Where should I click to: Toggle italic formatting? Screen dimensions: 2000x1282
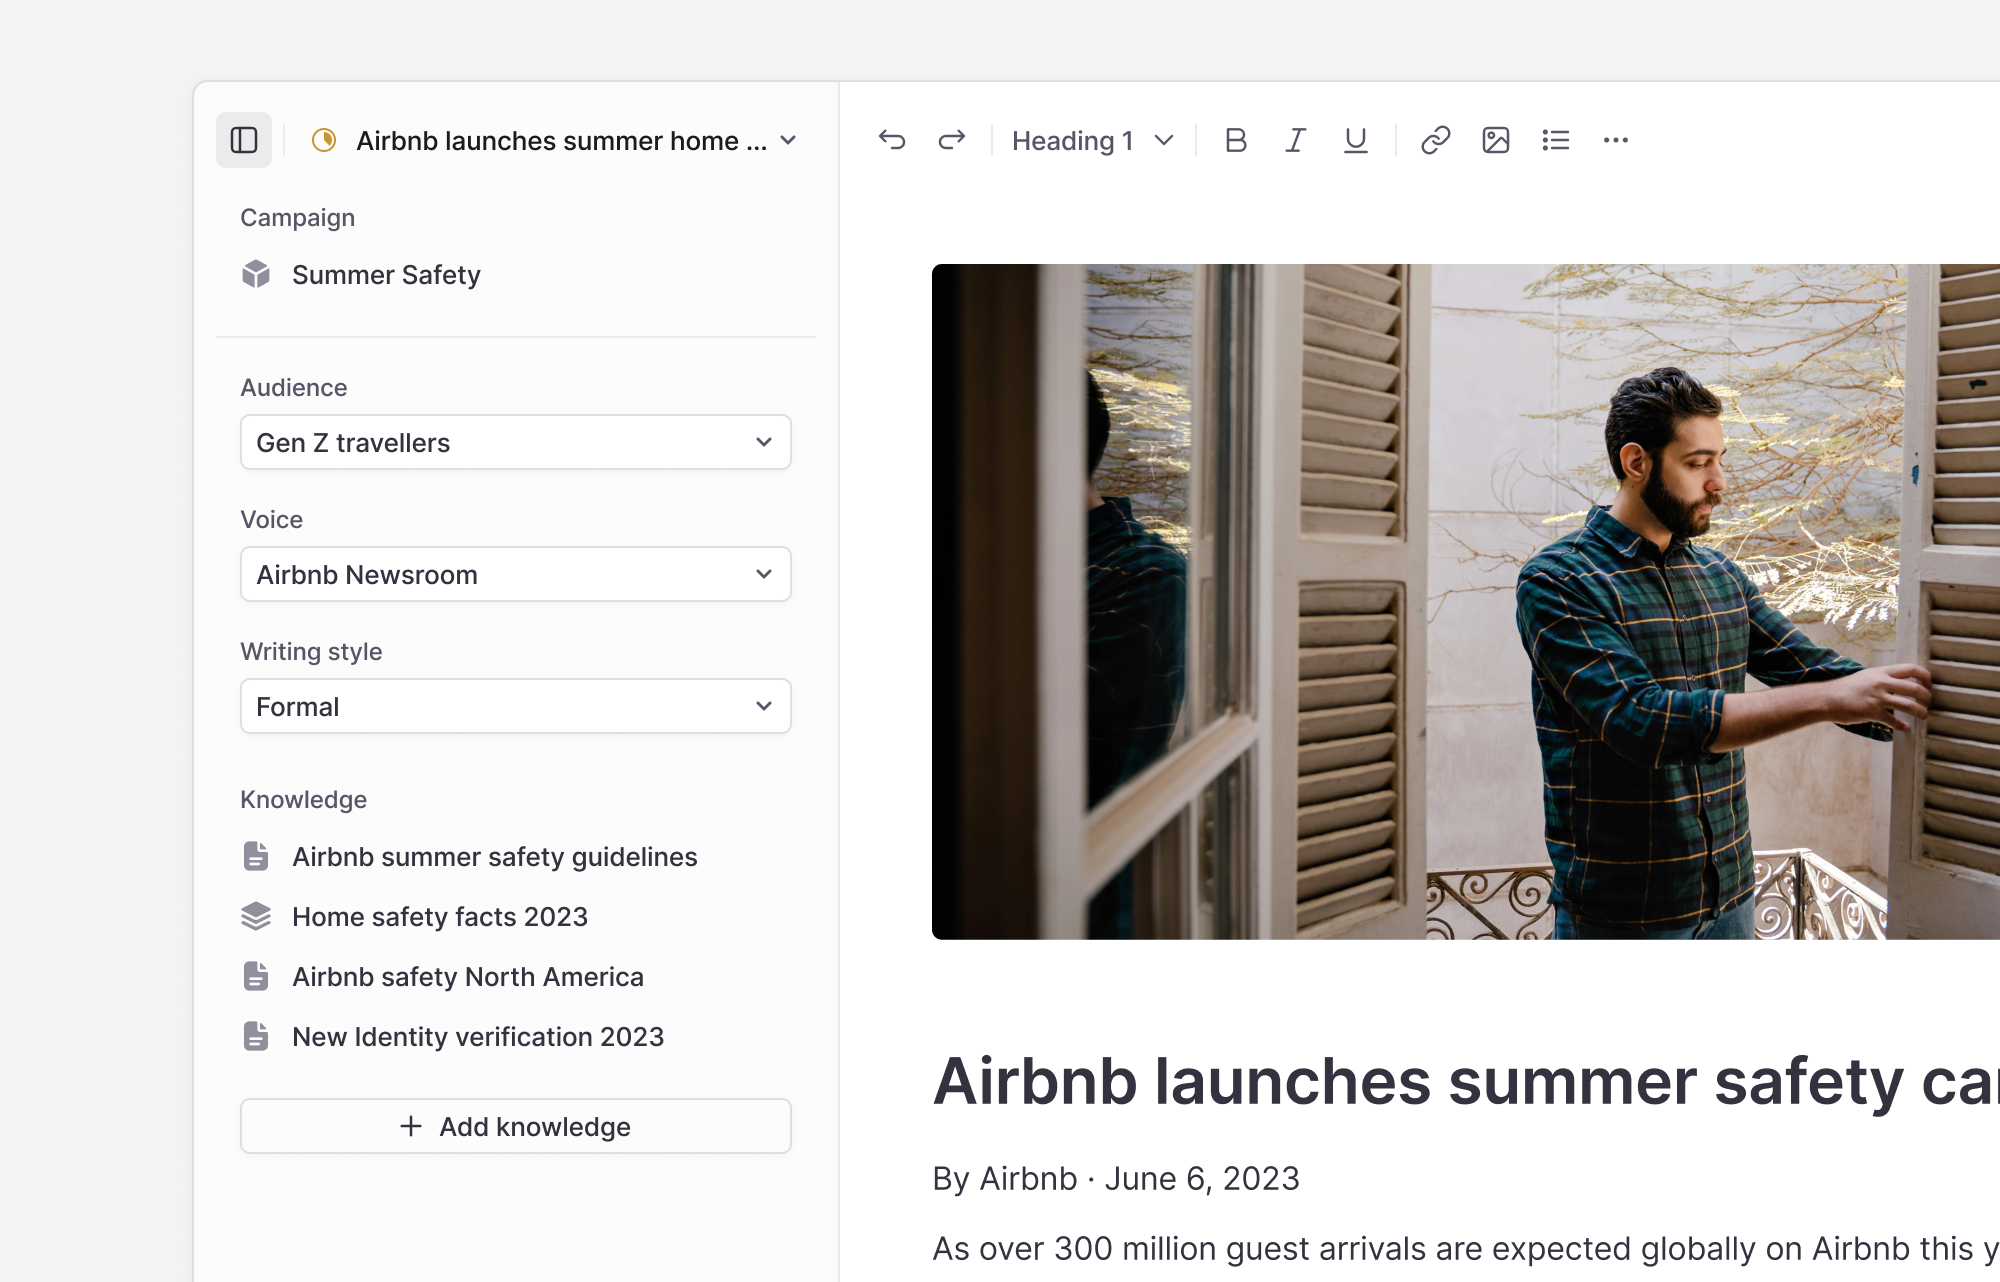click(x=1296, y=140)
